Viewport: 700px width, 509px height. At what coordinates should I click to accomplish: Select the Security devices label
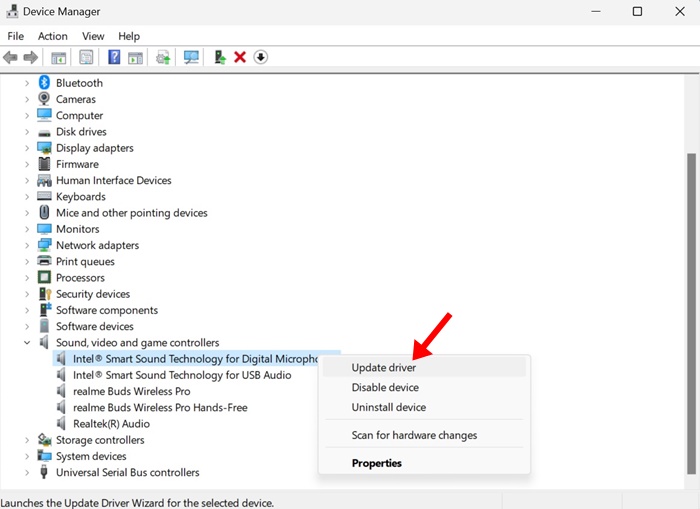pyautogui.click(x=93, y=294)
